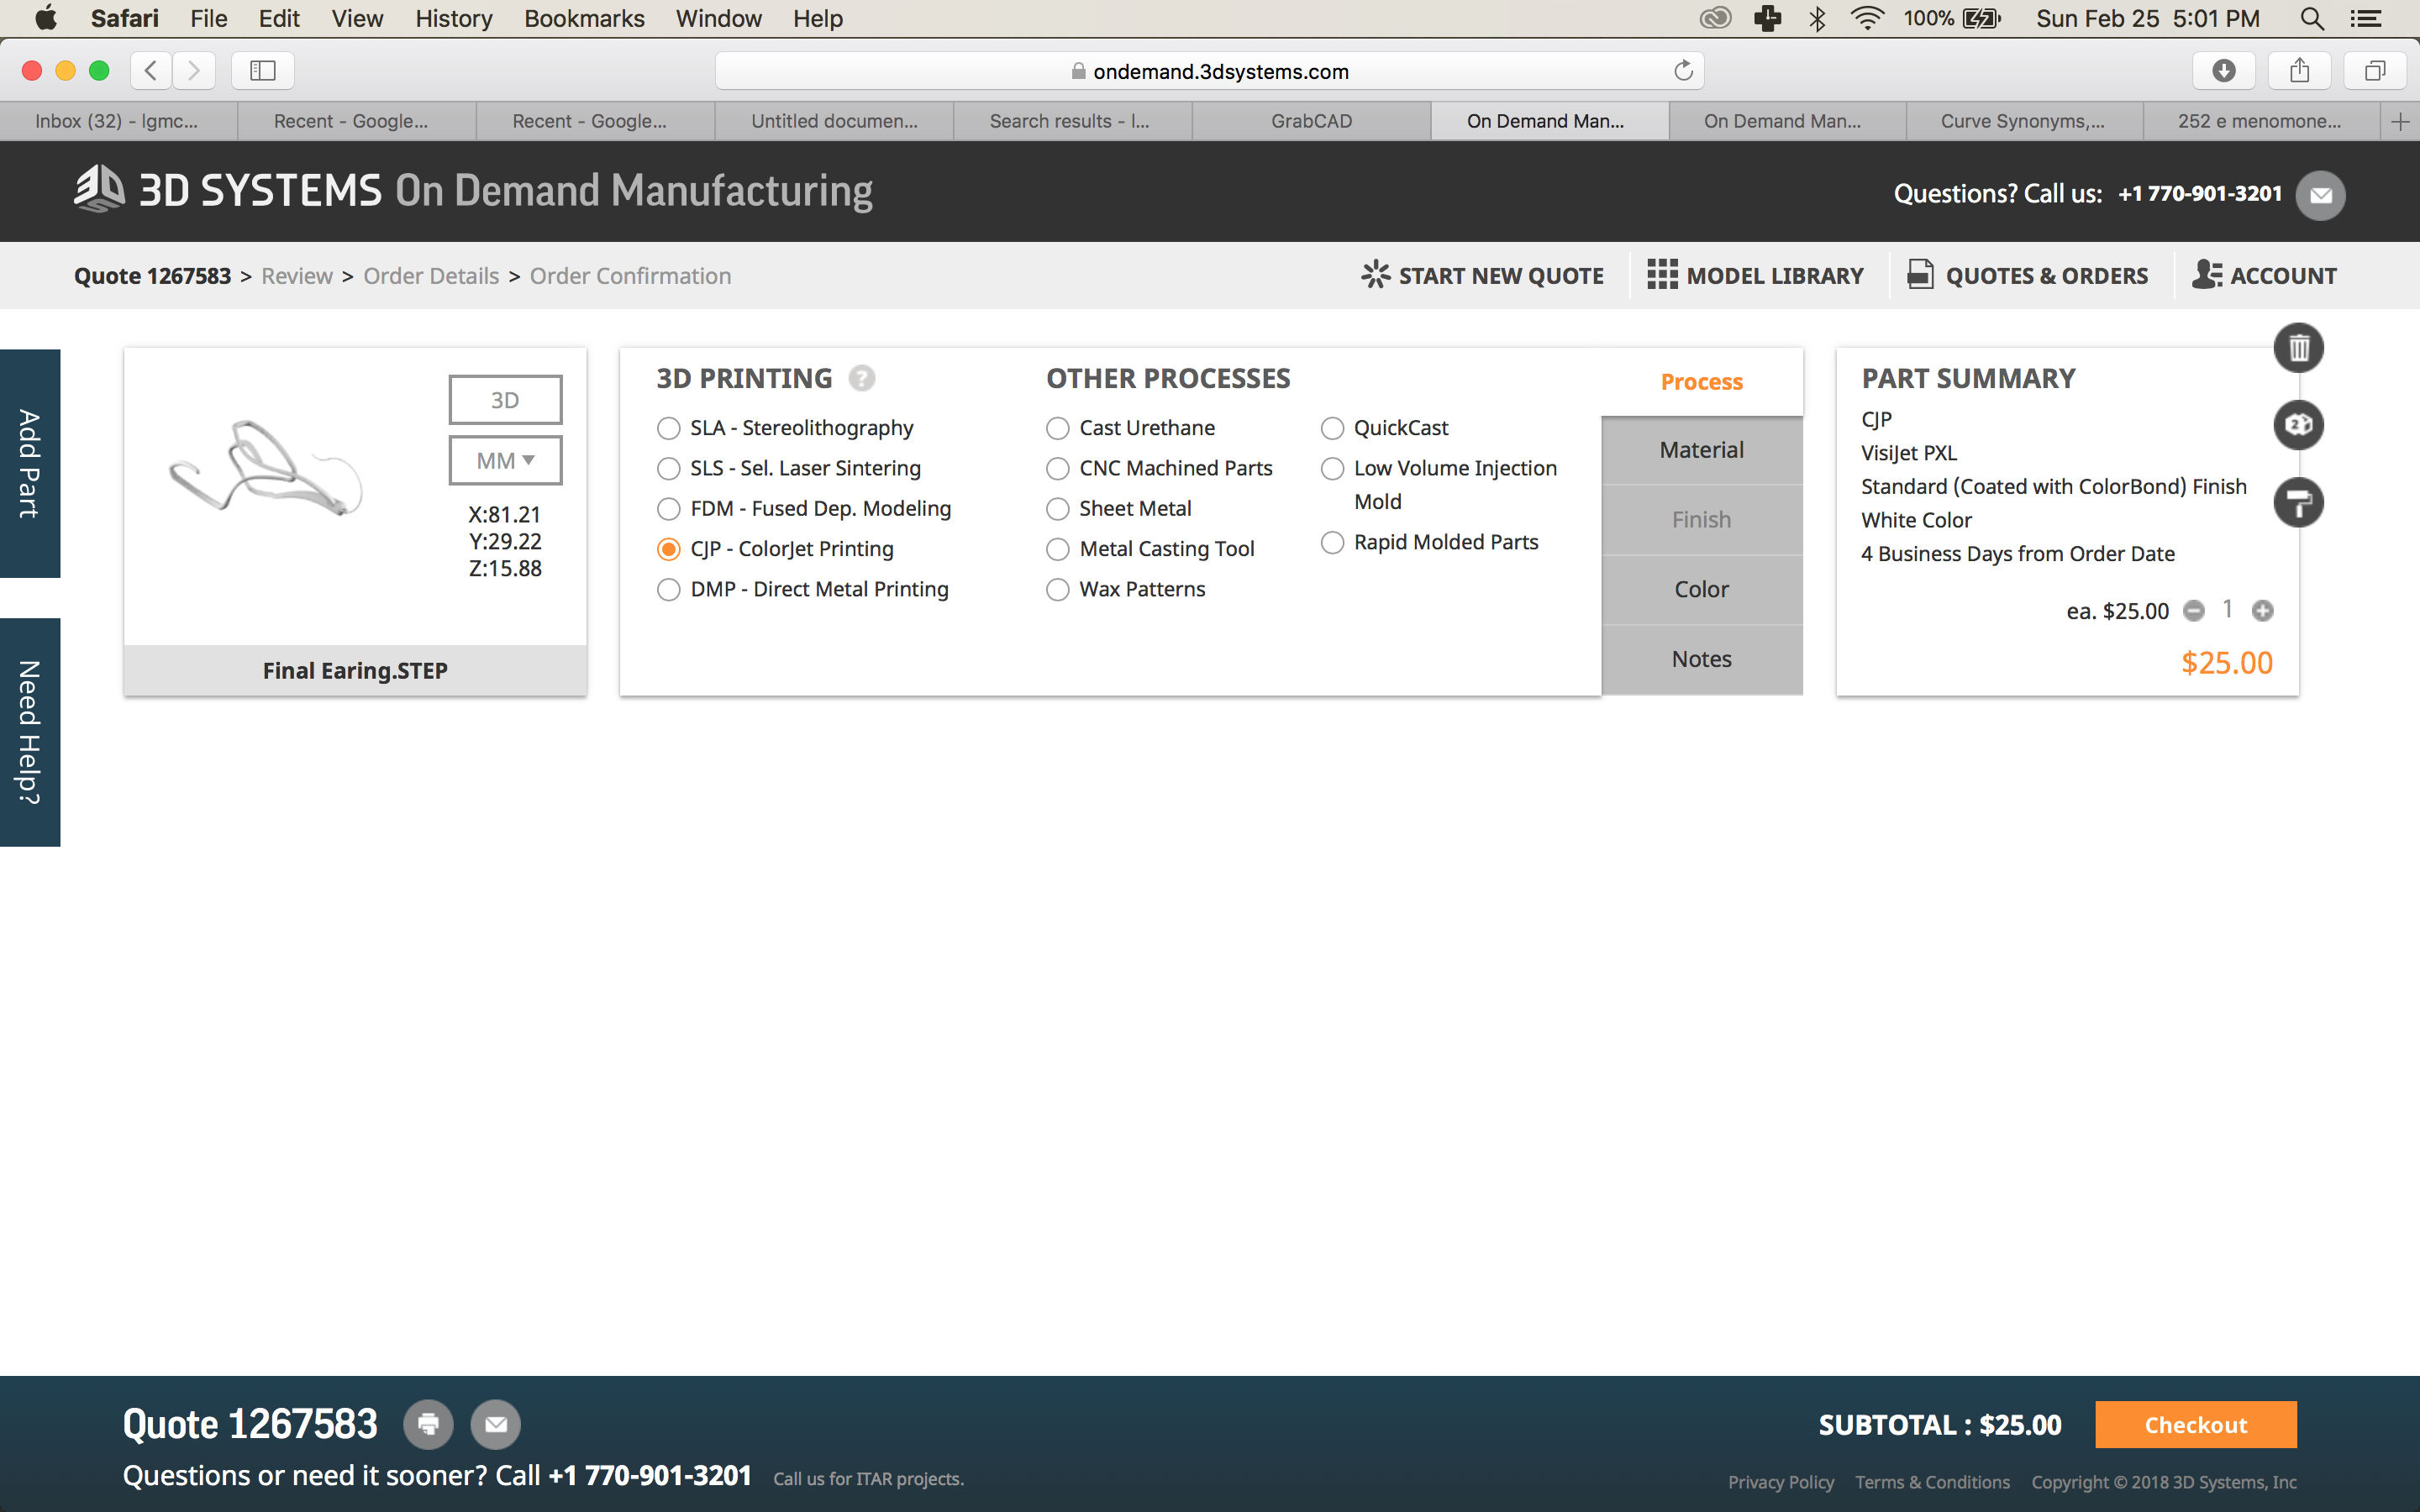Open the MM units dropdown

505,460
